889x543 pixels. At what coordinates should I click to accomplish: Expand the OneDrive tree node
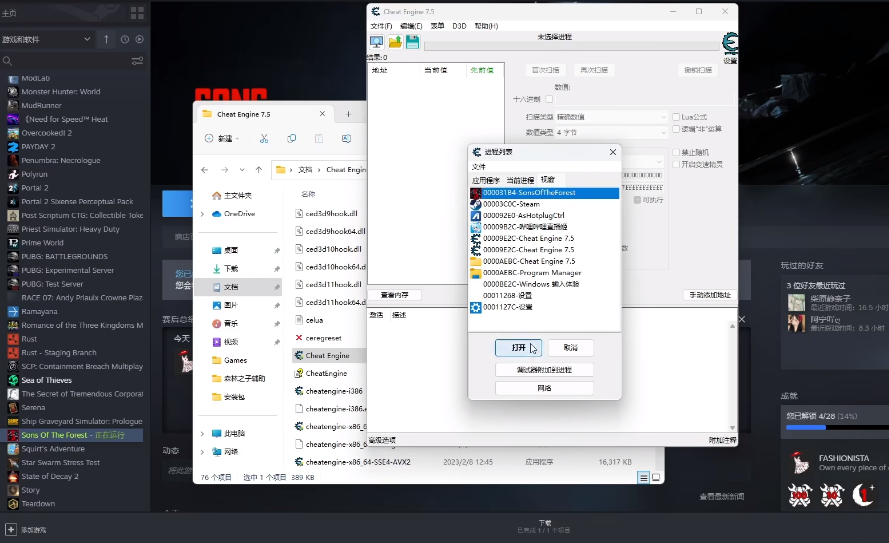point(202,214)
